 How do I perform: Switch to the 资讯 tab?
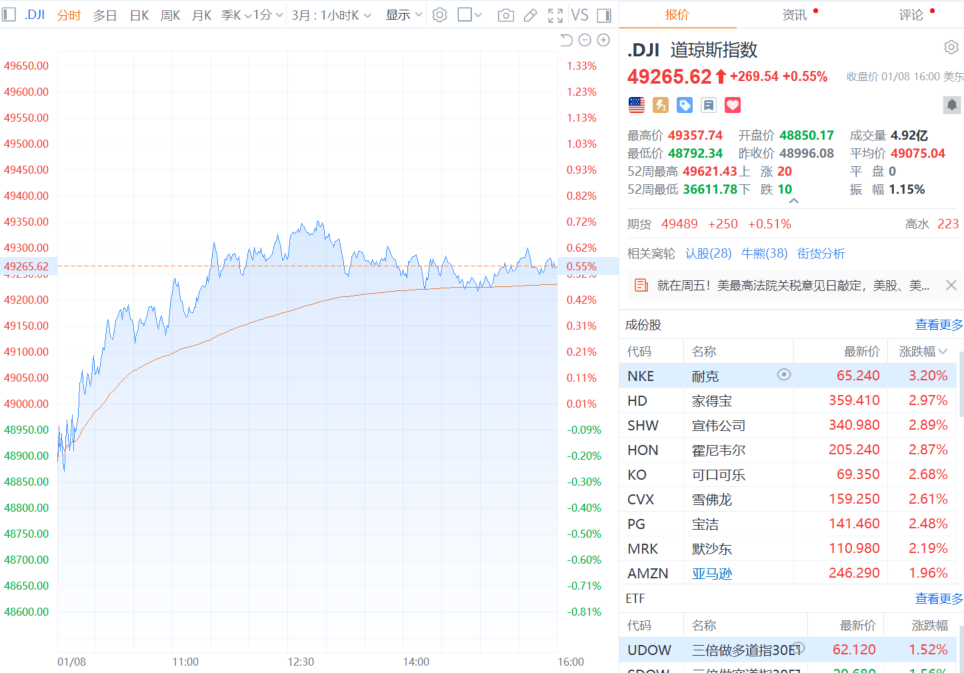(795, 15)
